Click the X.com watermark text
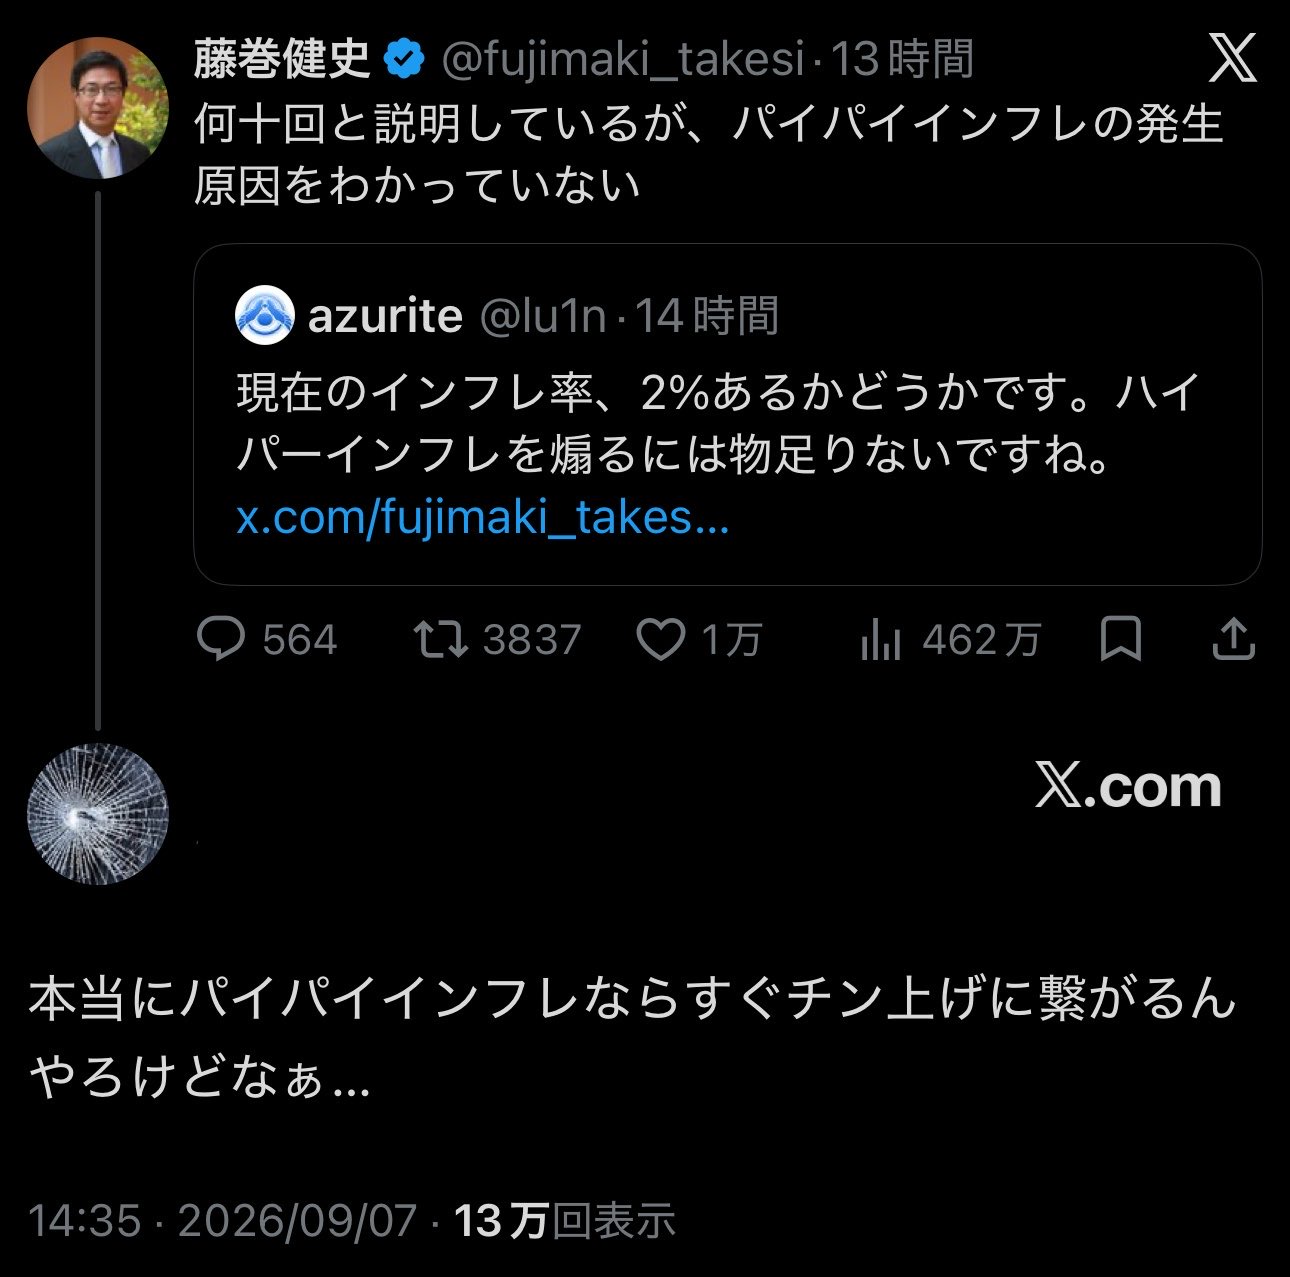The height and width of the screenshot is (1277, 1290). (x=1128, y=787)
